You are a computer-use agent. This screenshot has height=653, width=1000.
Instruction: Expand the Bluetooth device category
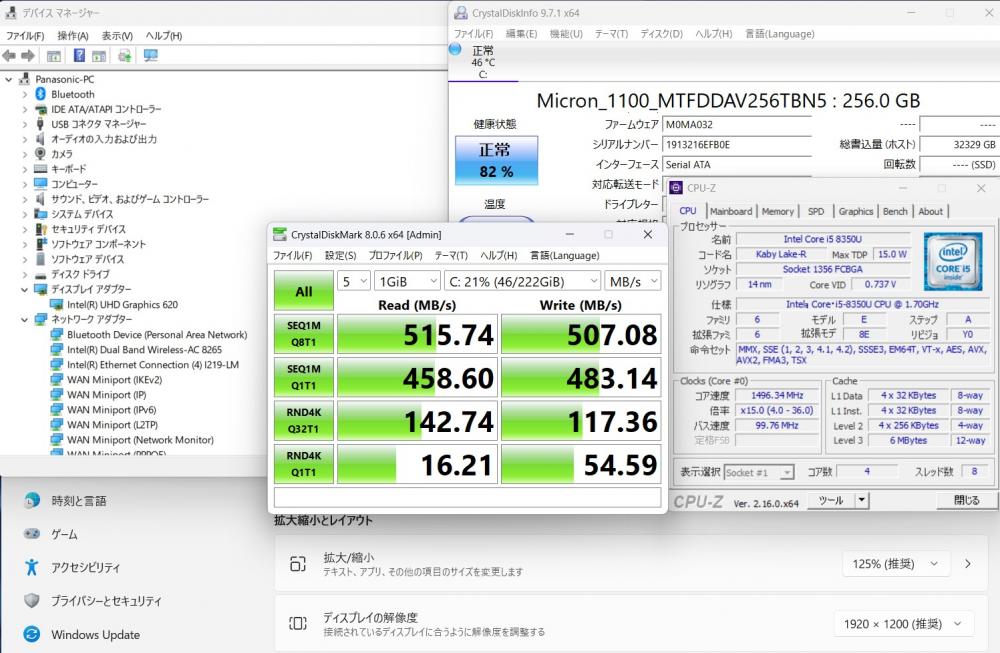point(25,94)
